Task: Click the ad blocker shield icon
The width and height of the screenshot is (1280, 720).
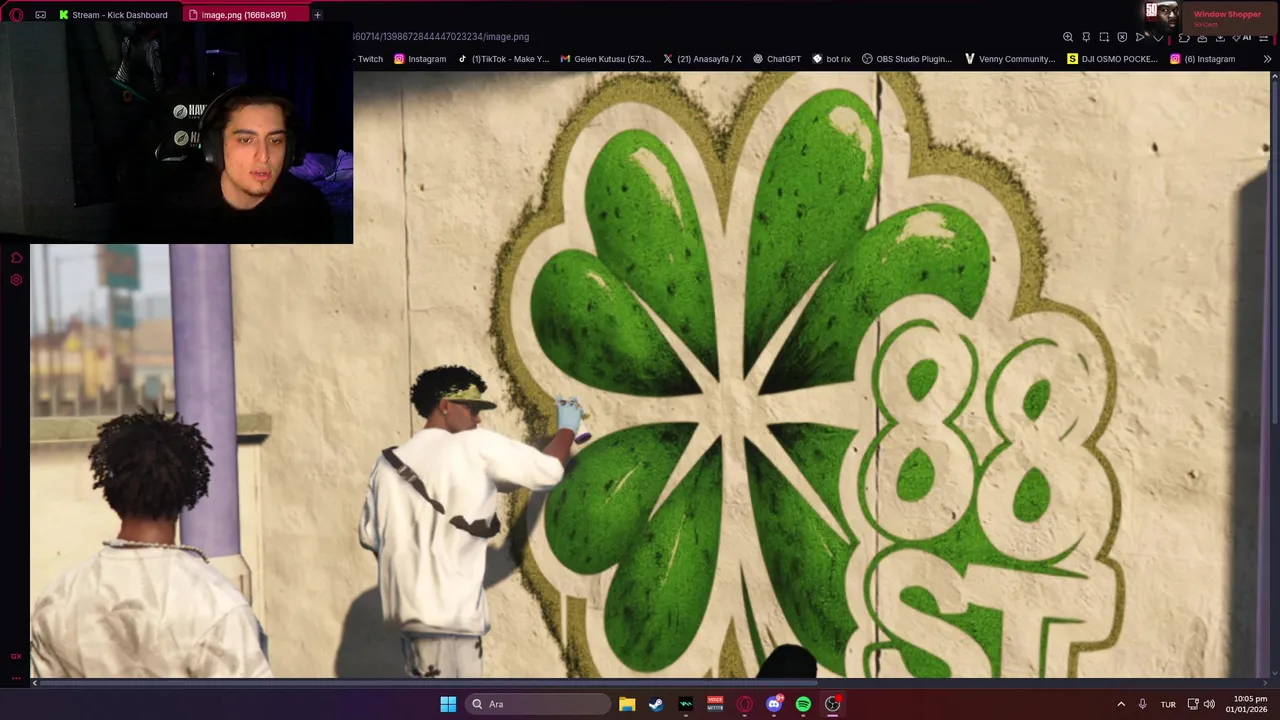Action: [1122, 37]
